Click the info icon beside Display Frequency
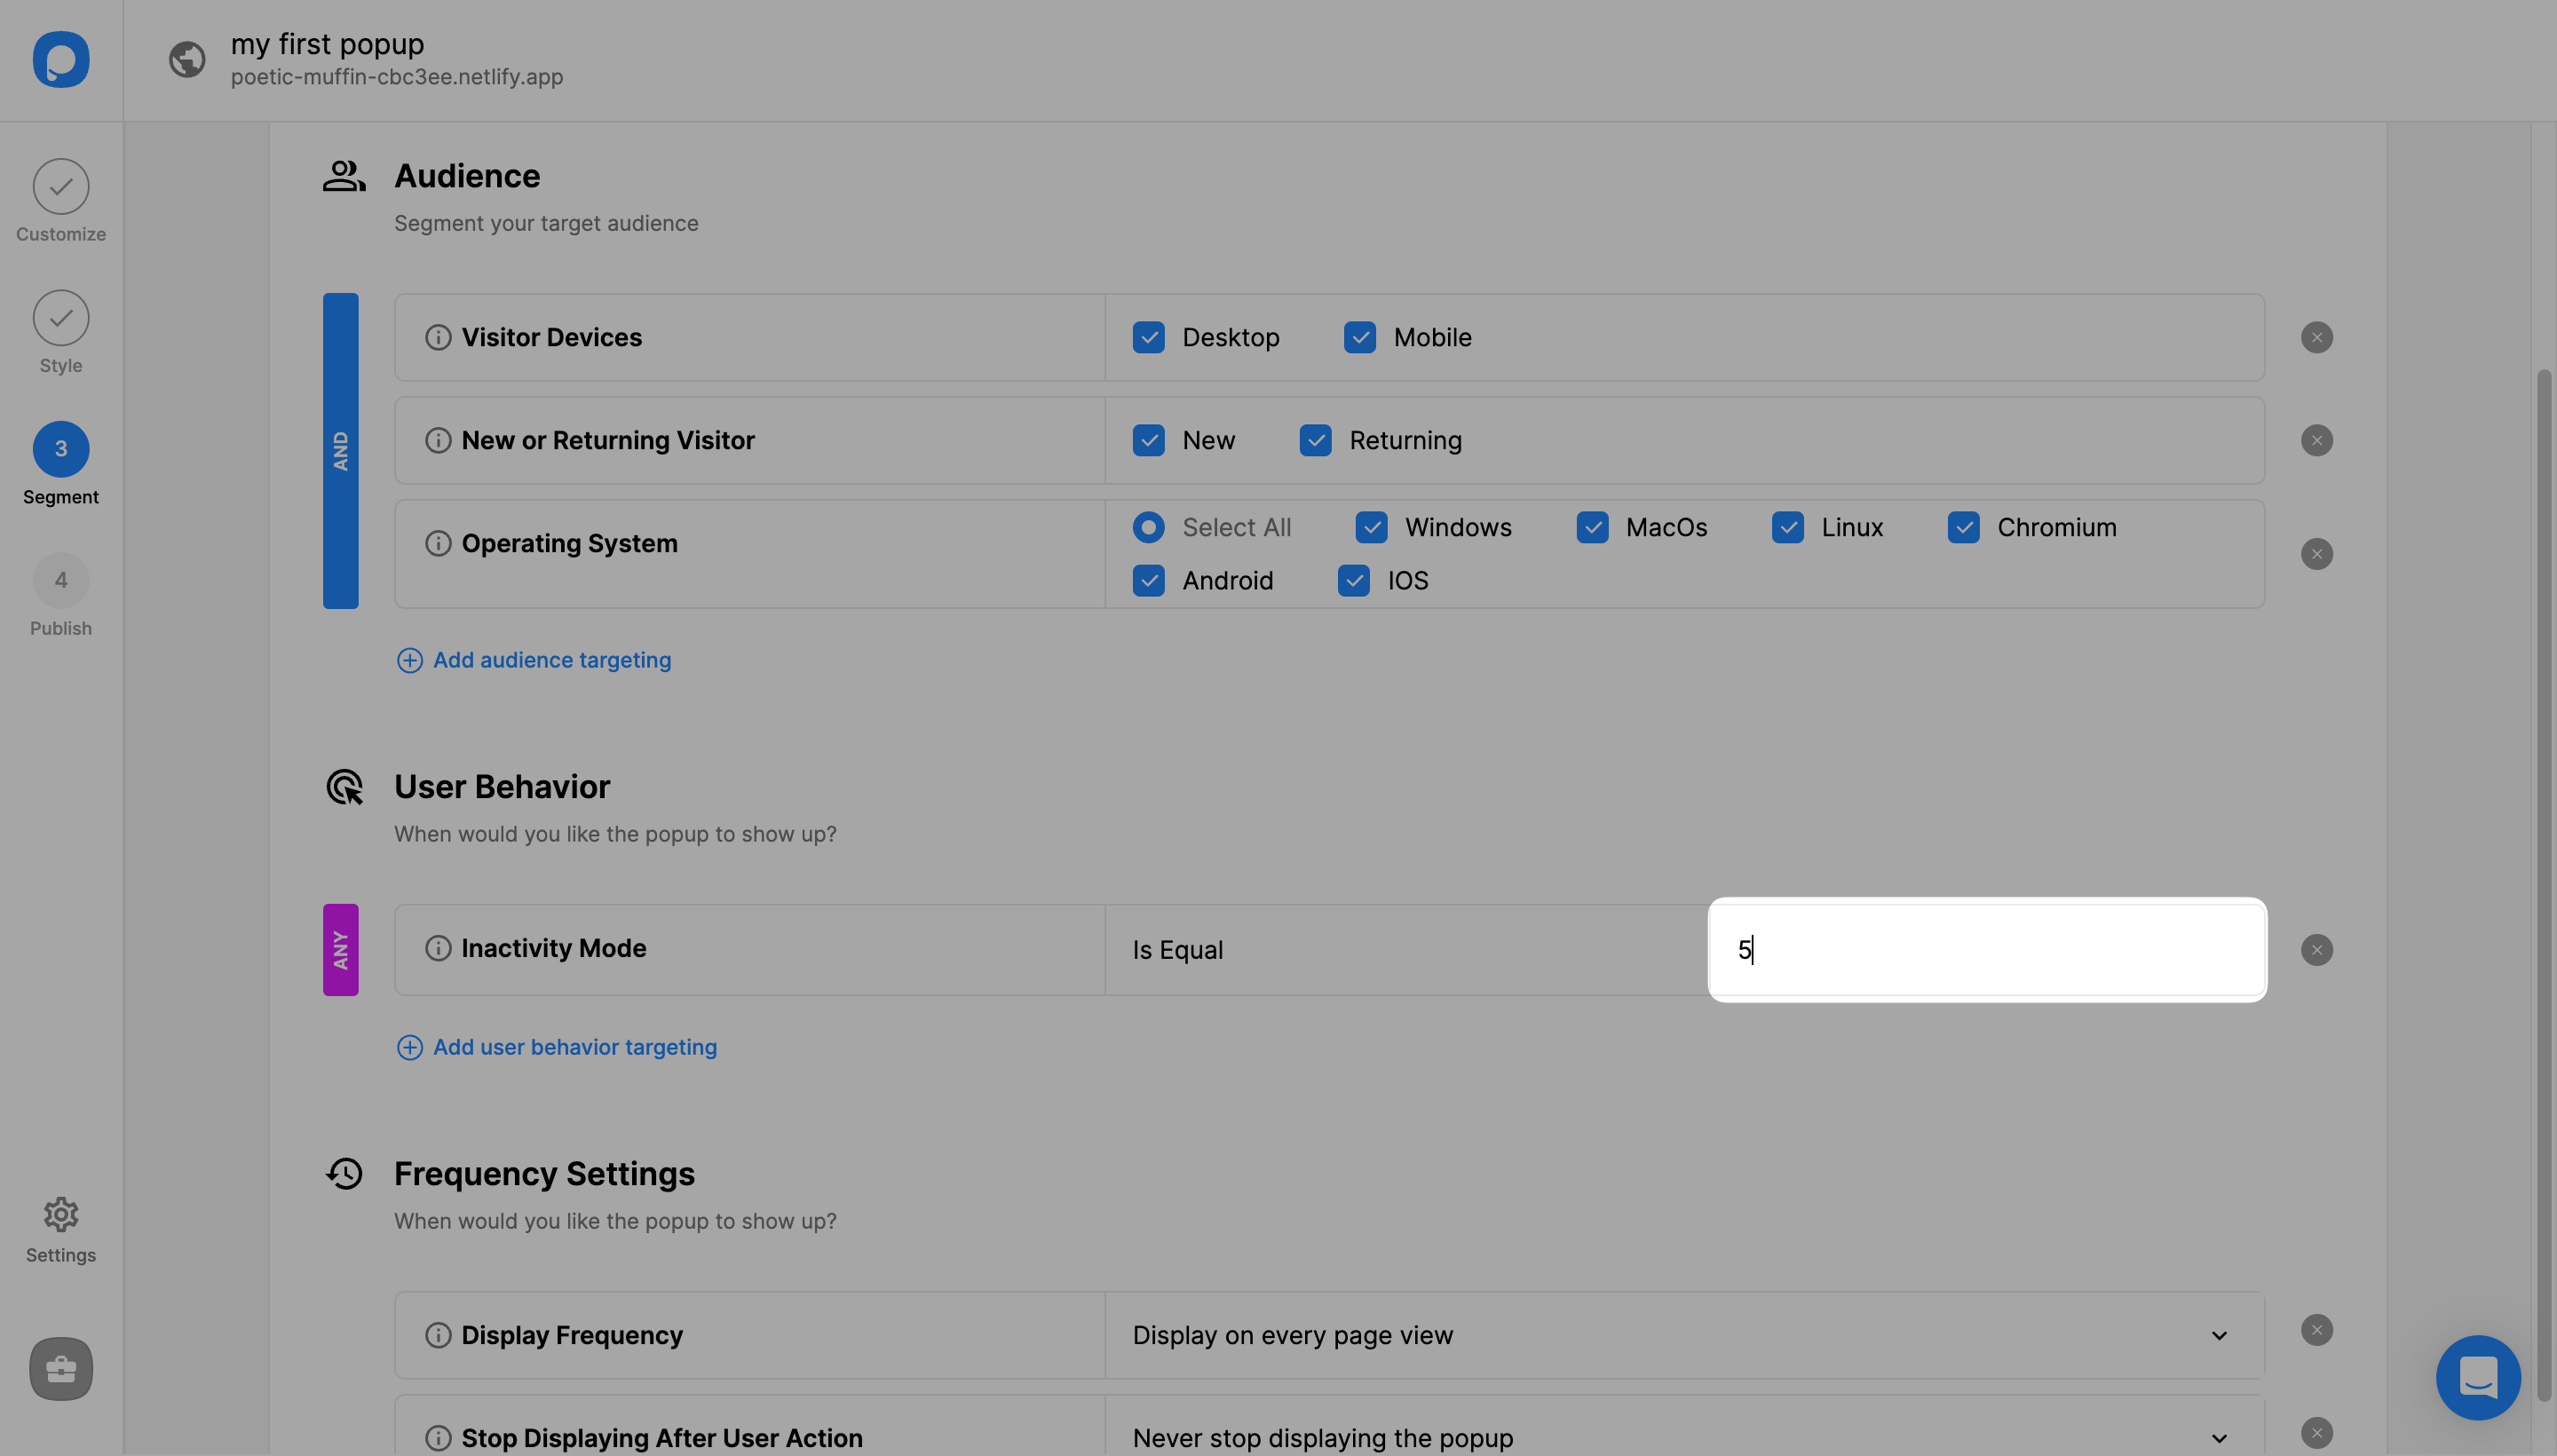This screenshot has height=1456, width=2557. [437, 1334]
